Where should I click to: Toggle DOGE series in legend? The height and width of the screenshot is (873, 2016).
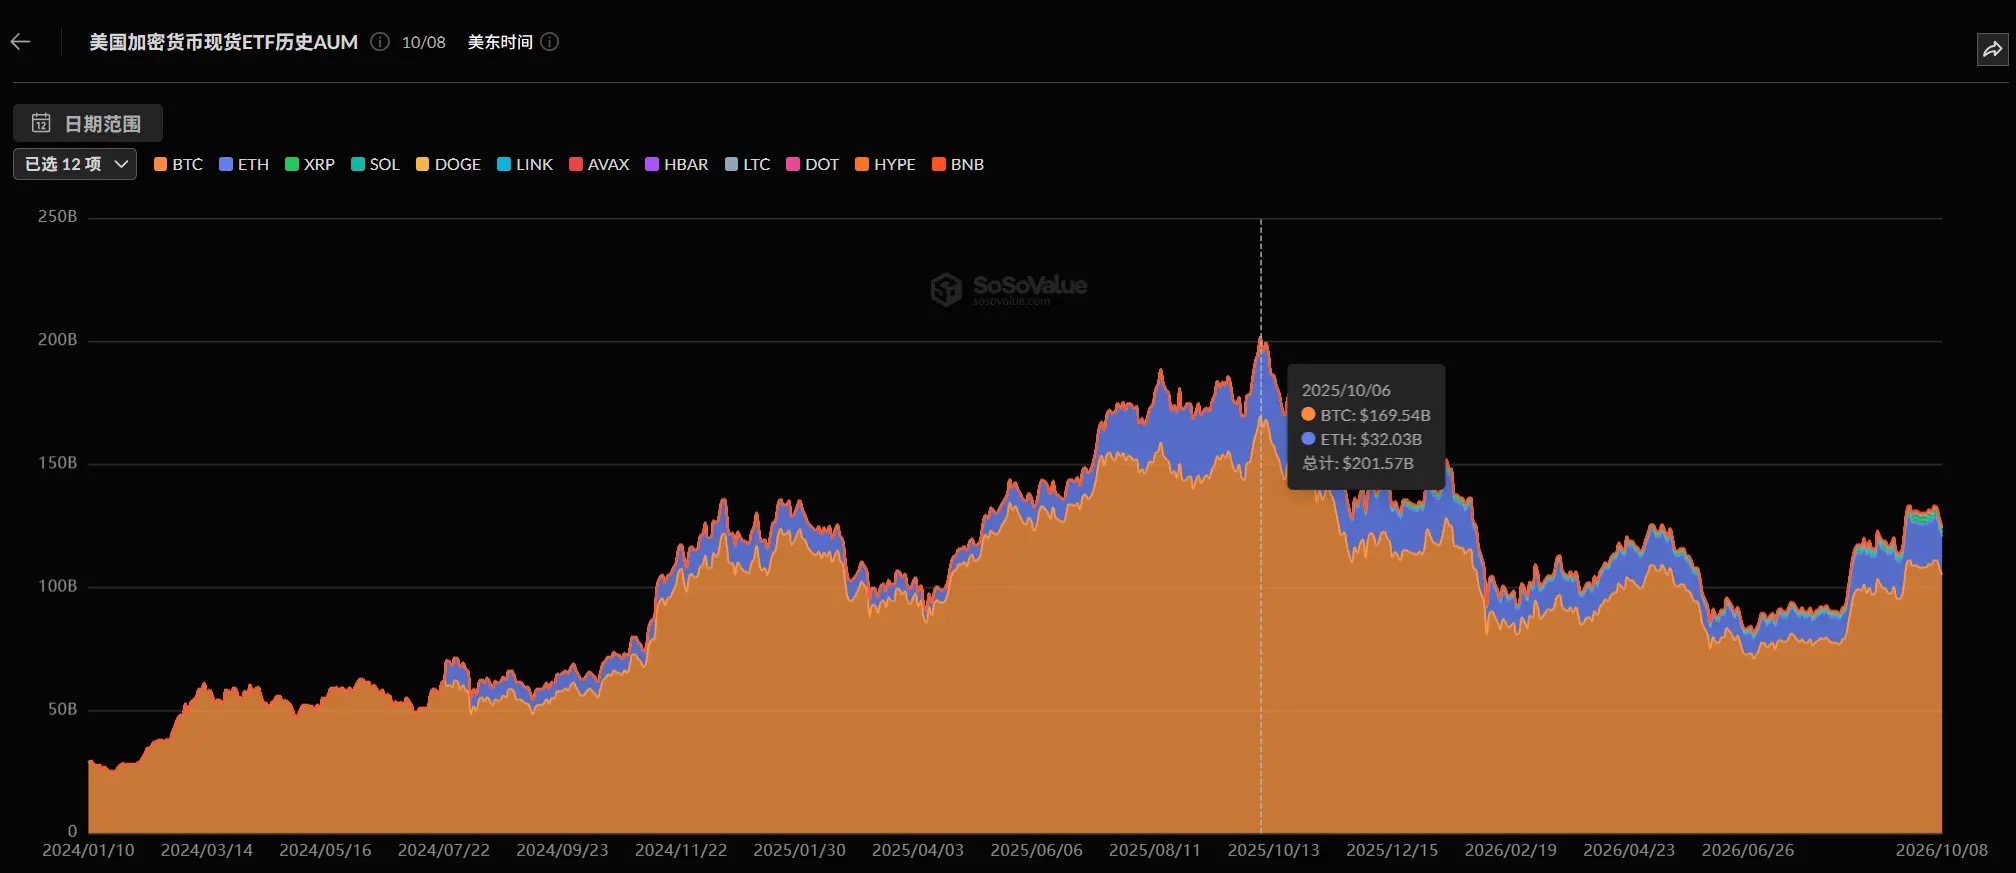point(448,164)
